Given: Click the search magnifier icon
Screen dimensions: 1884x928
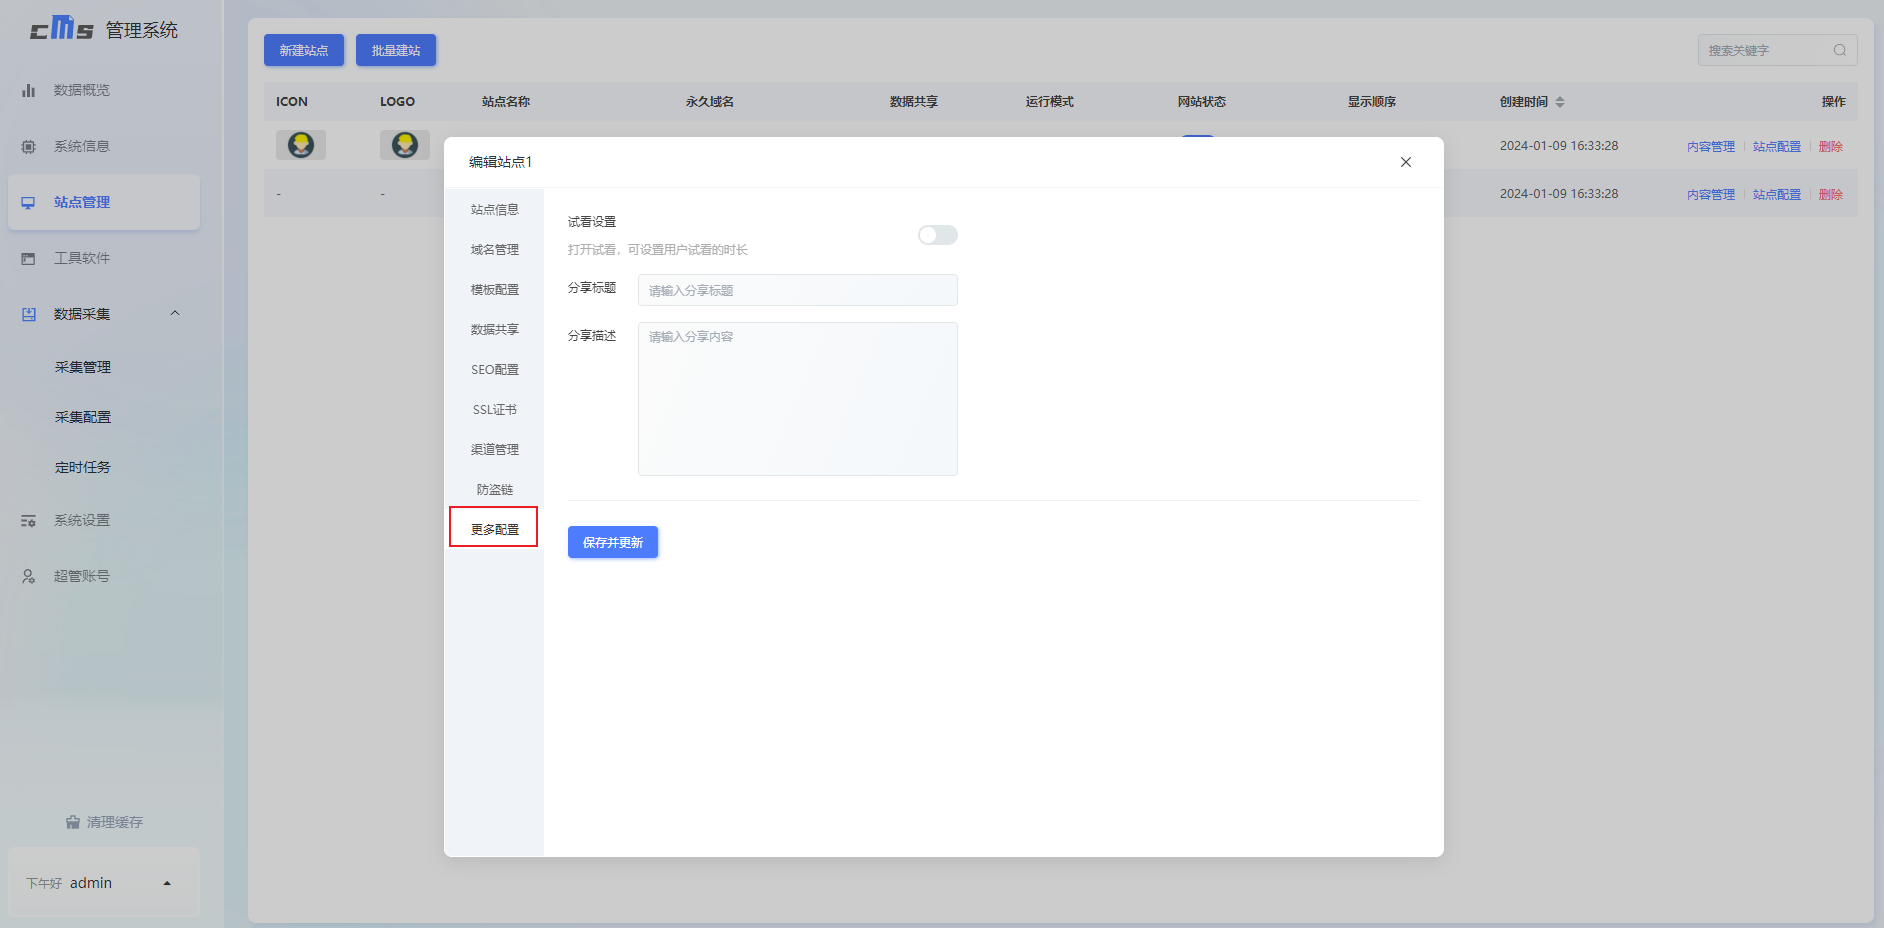Looking at the screenshot, I should (x=1840, y=50).
